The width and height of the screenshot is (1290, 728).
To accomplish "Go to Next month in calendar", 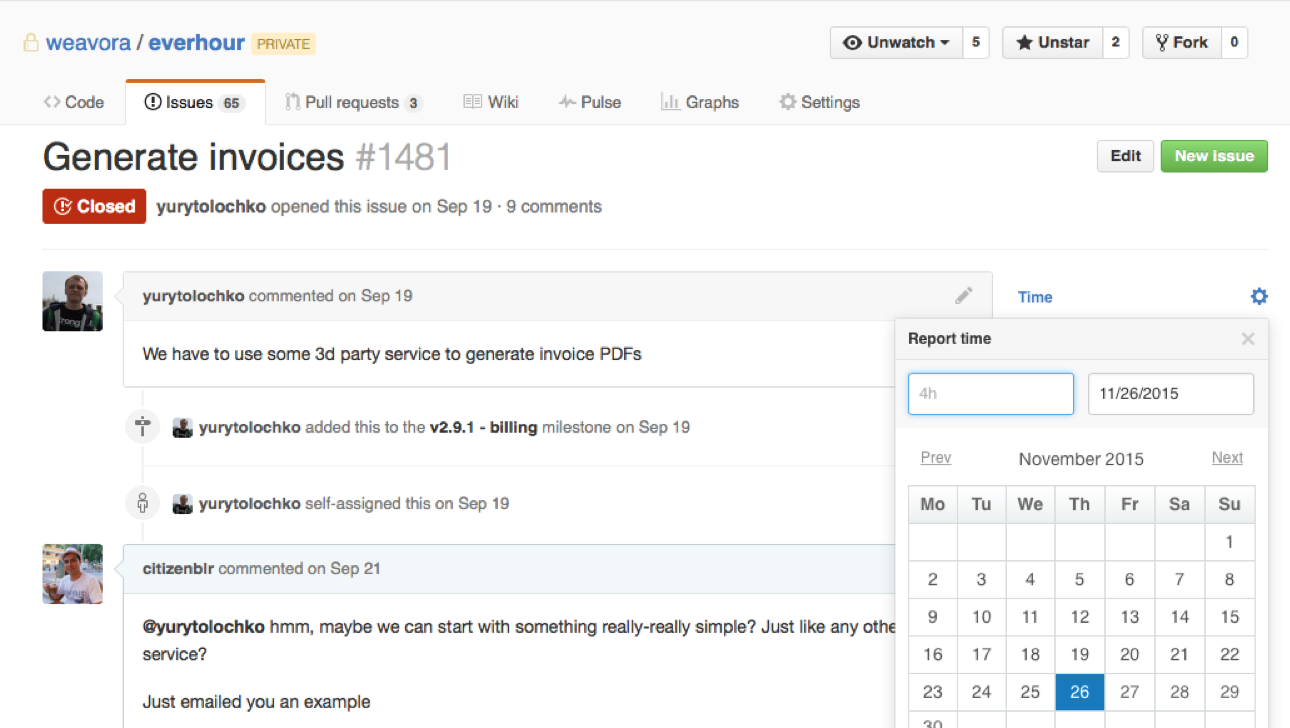I will click(x=1227, y=458).
